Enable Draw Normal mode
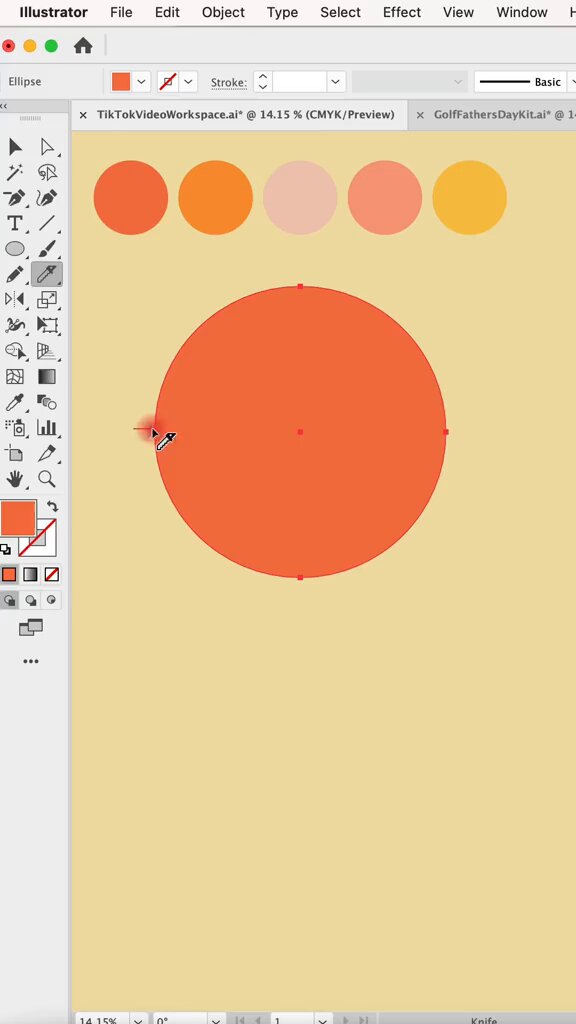The image size is (576, 1024). click(9, 600)
